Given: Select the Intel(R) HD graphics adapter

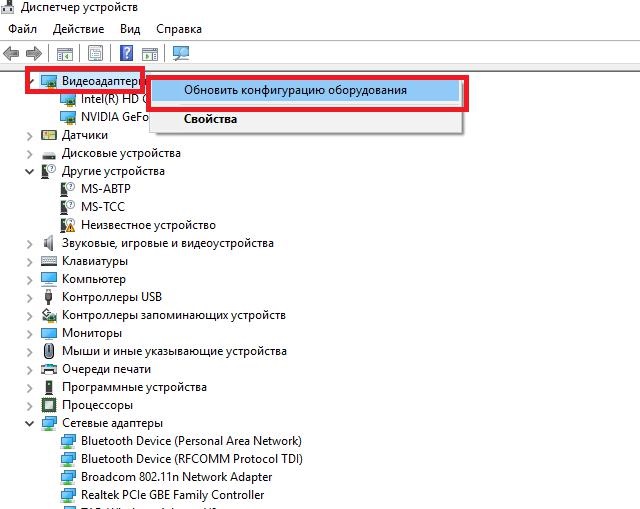Looking at the screenshot, I should point(114,99).
